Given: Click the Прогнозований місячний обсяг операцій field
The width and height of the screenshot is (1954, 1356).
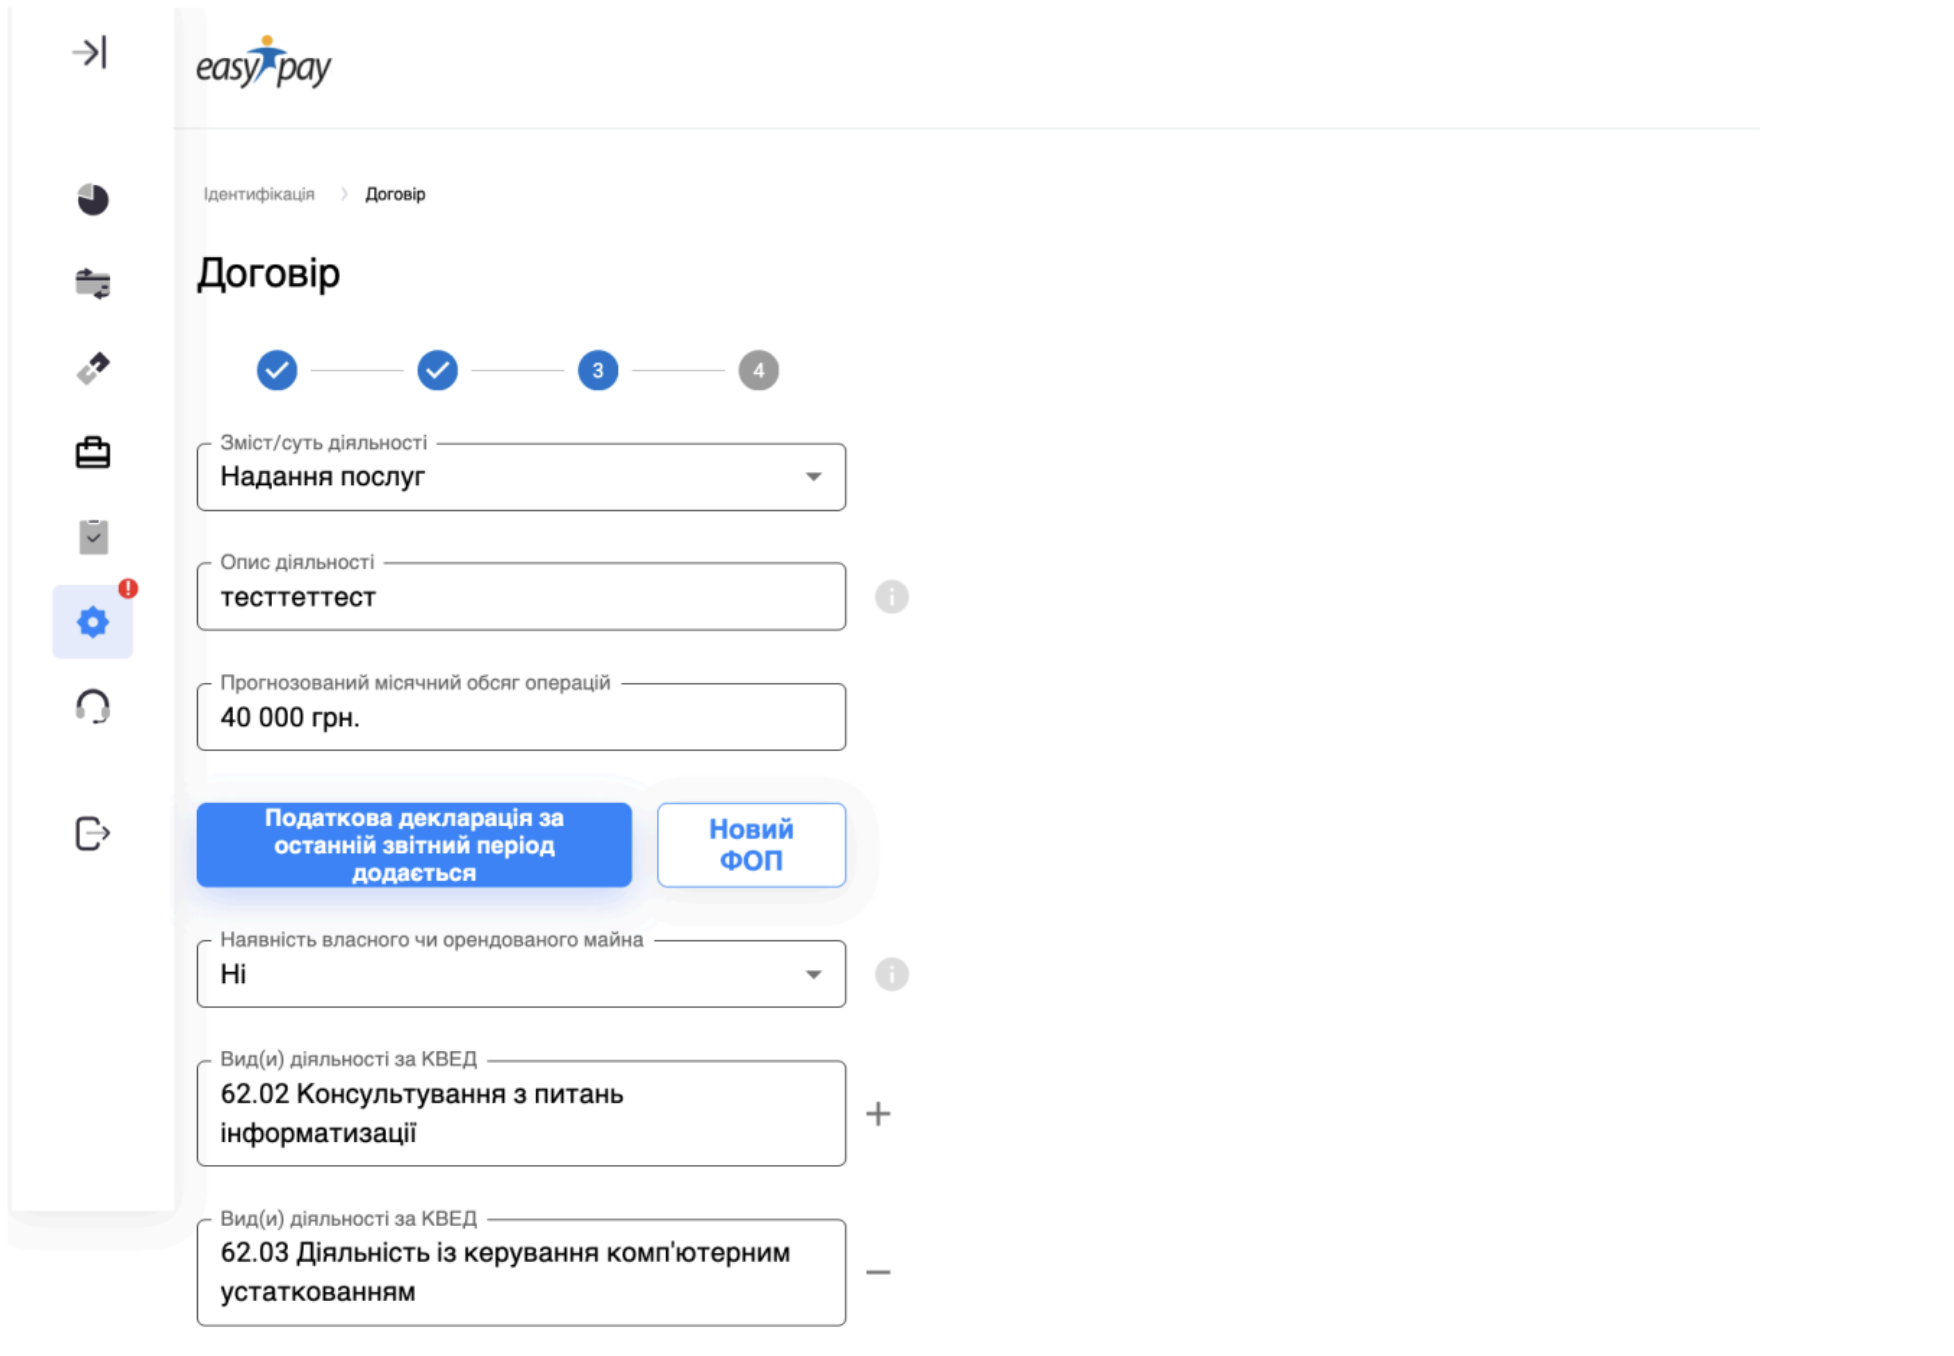Looking at the screenshot, I should [x=521, y=718].
